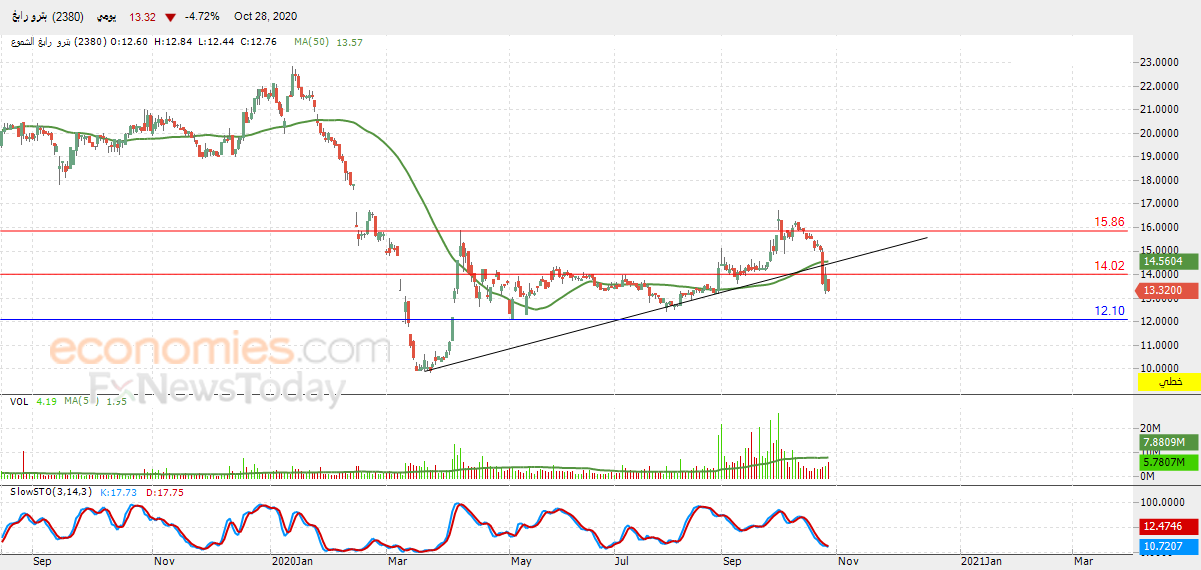Click the FxNewsToday watermark logo
The image size is (1201, 570).
click(x=217, y=388)
